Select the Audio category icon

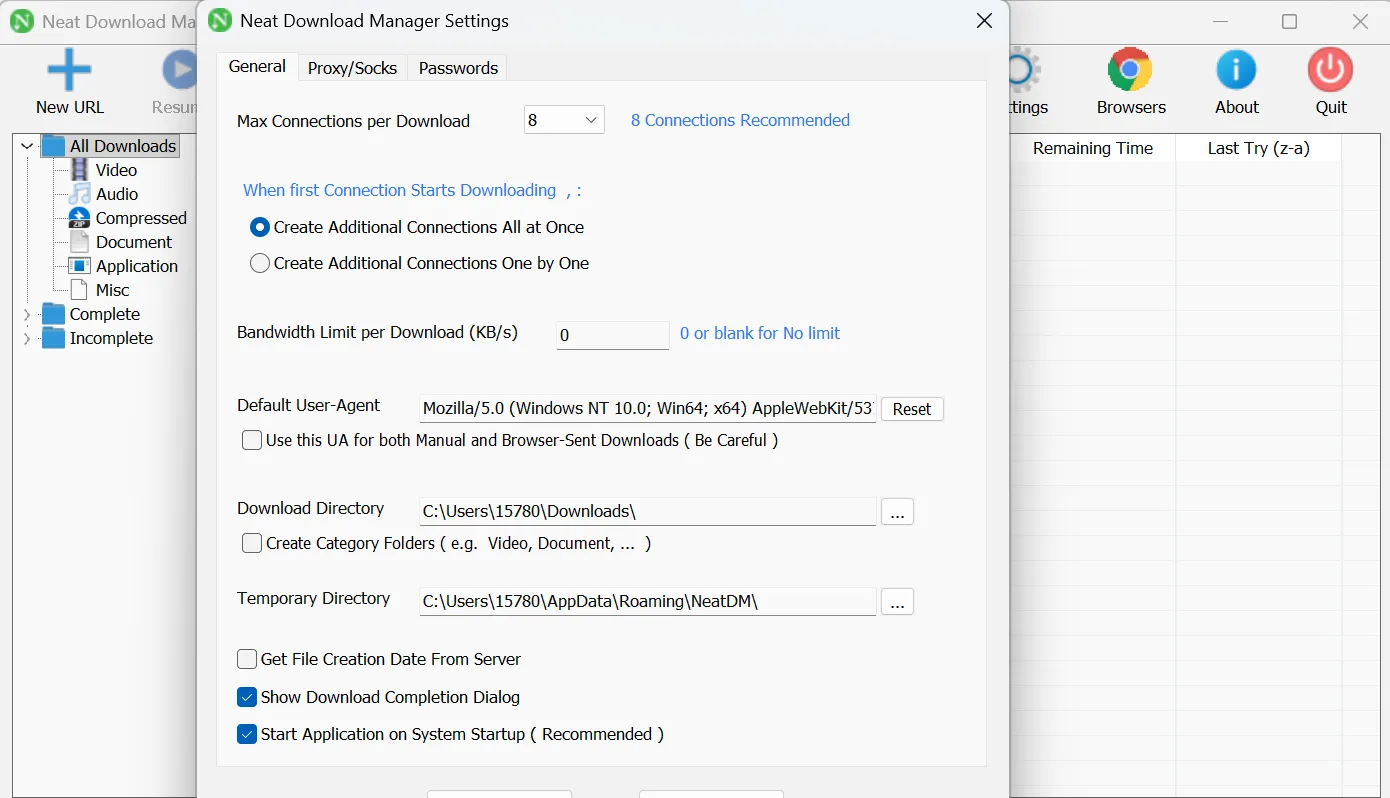[80, 194]
